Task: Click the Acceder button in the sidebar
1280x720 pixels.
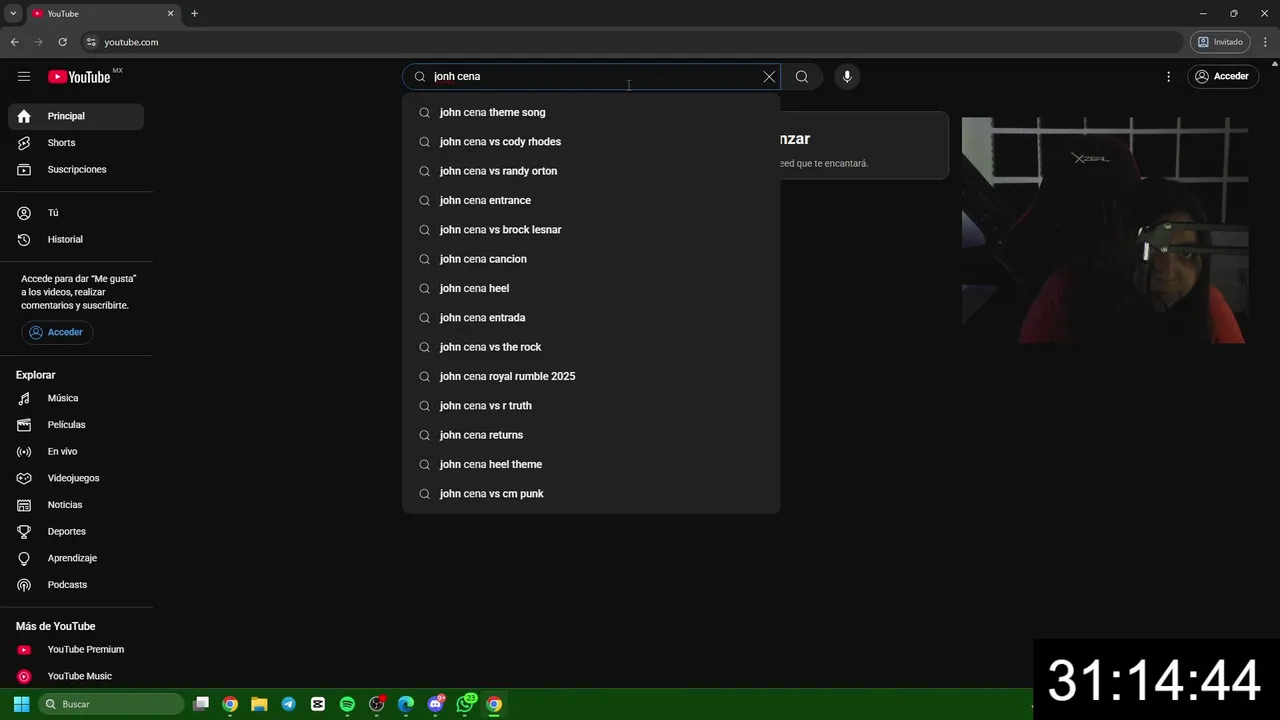Action: click(x=57, y=332)
